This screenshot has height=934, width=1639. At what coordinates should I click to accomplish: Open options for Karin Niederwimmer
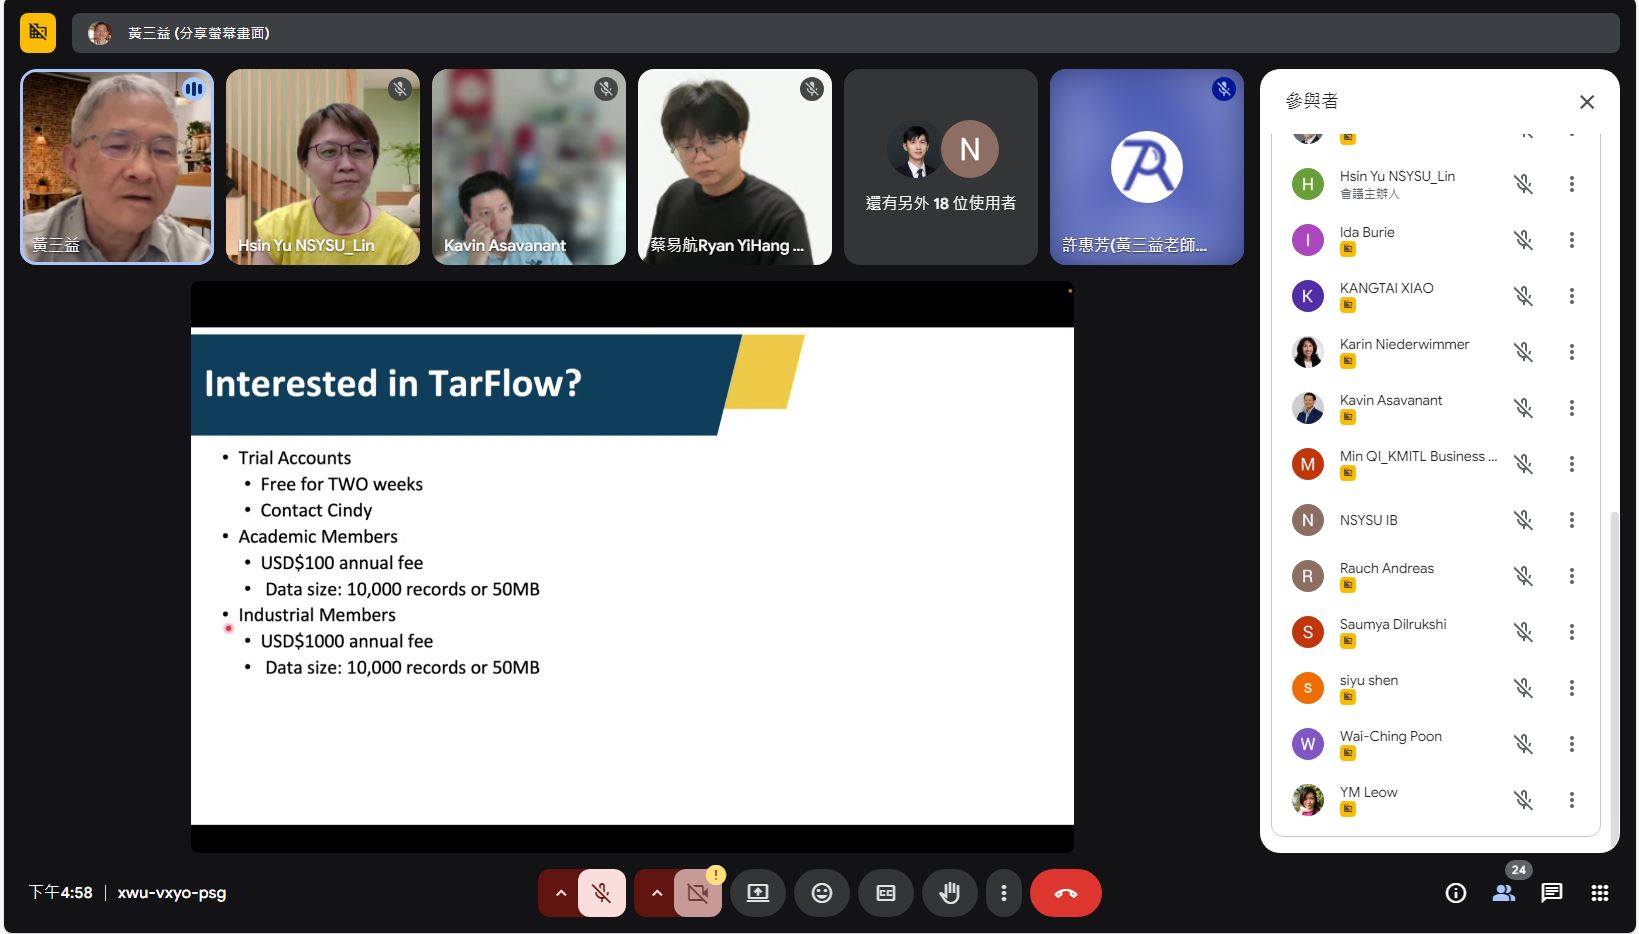click(x=1572, y=352)
